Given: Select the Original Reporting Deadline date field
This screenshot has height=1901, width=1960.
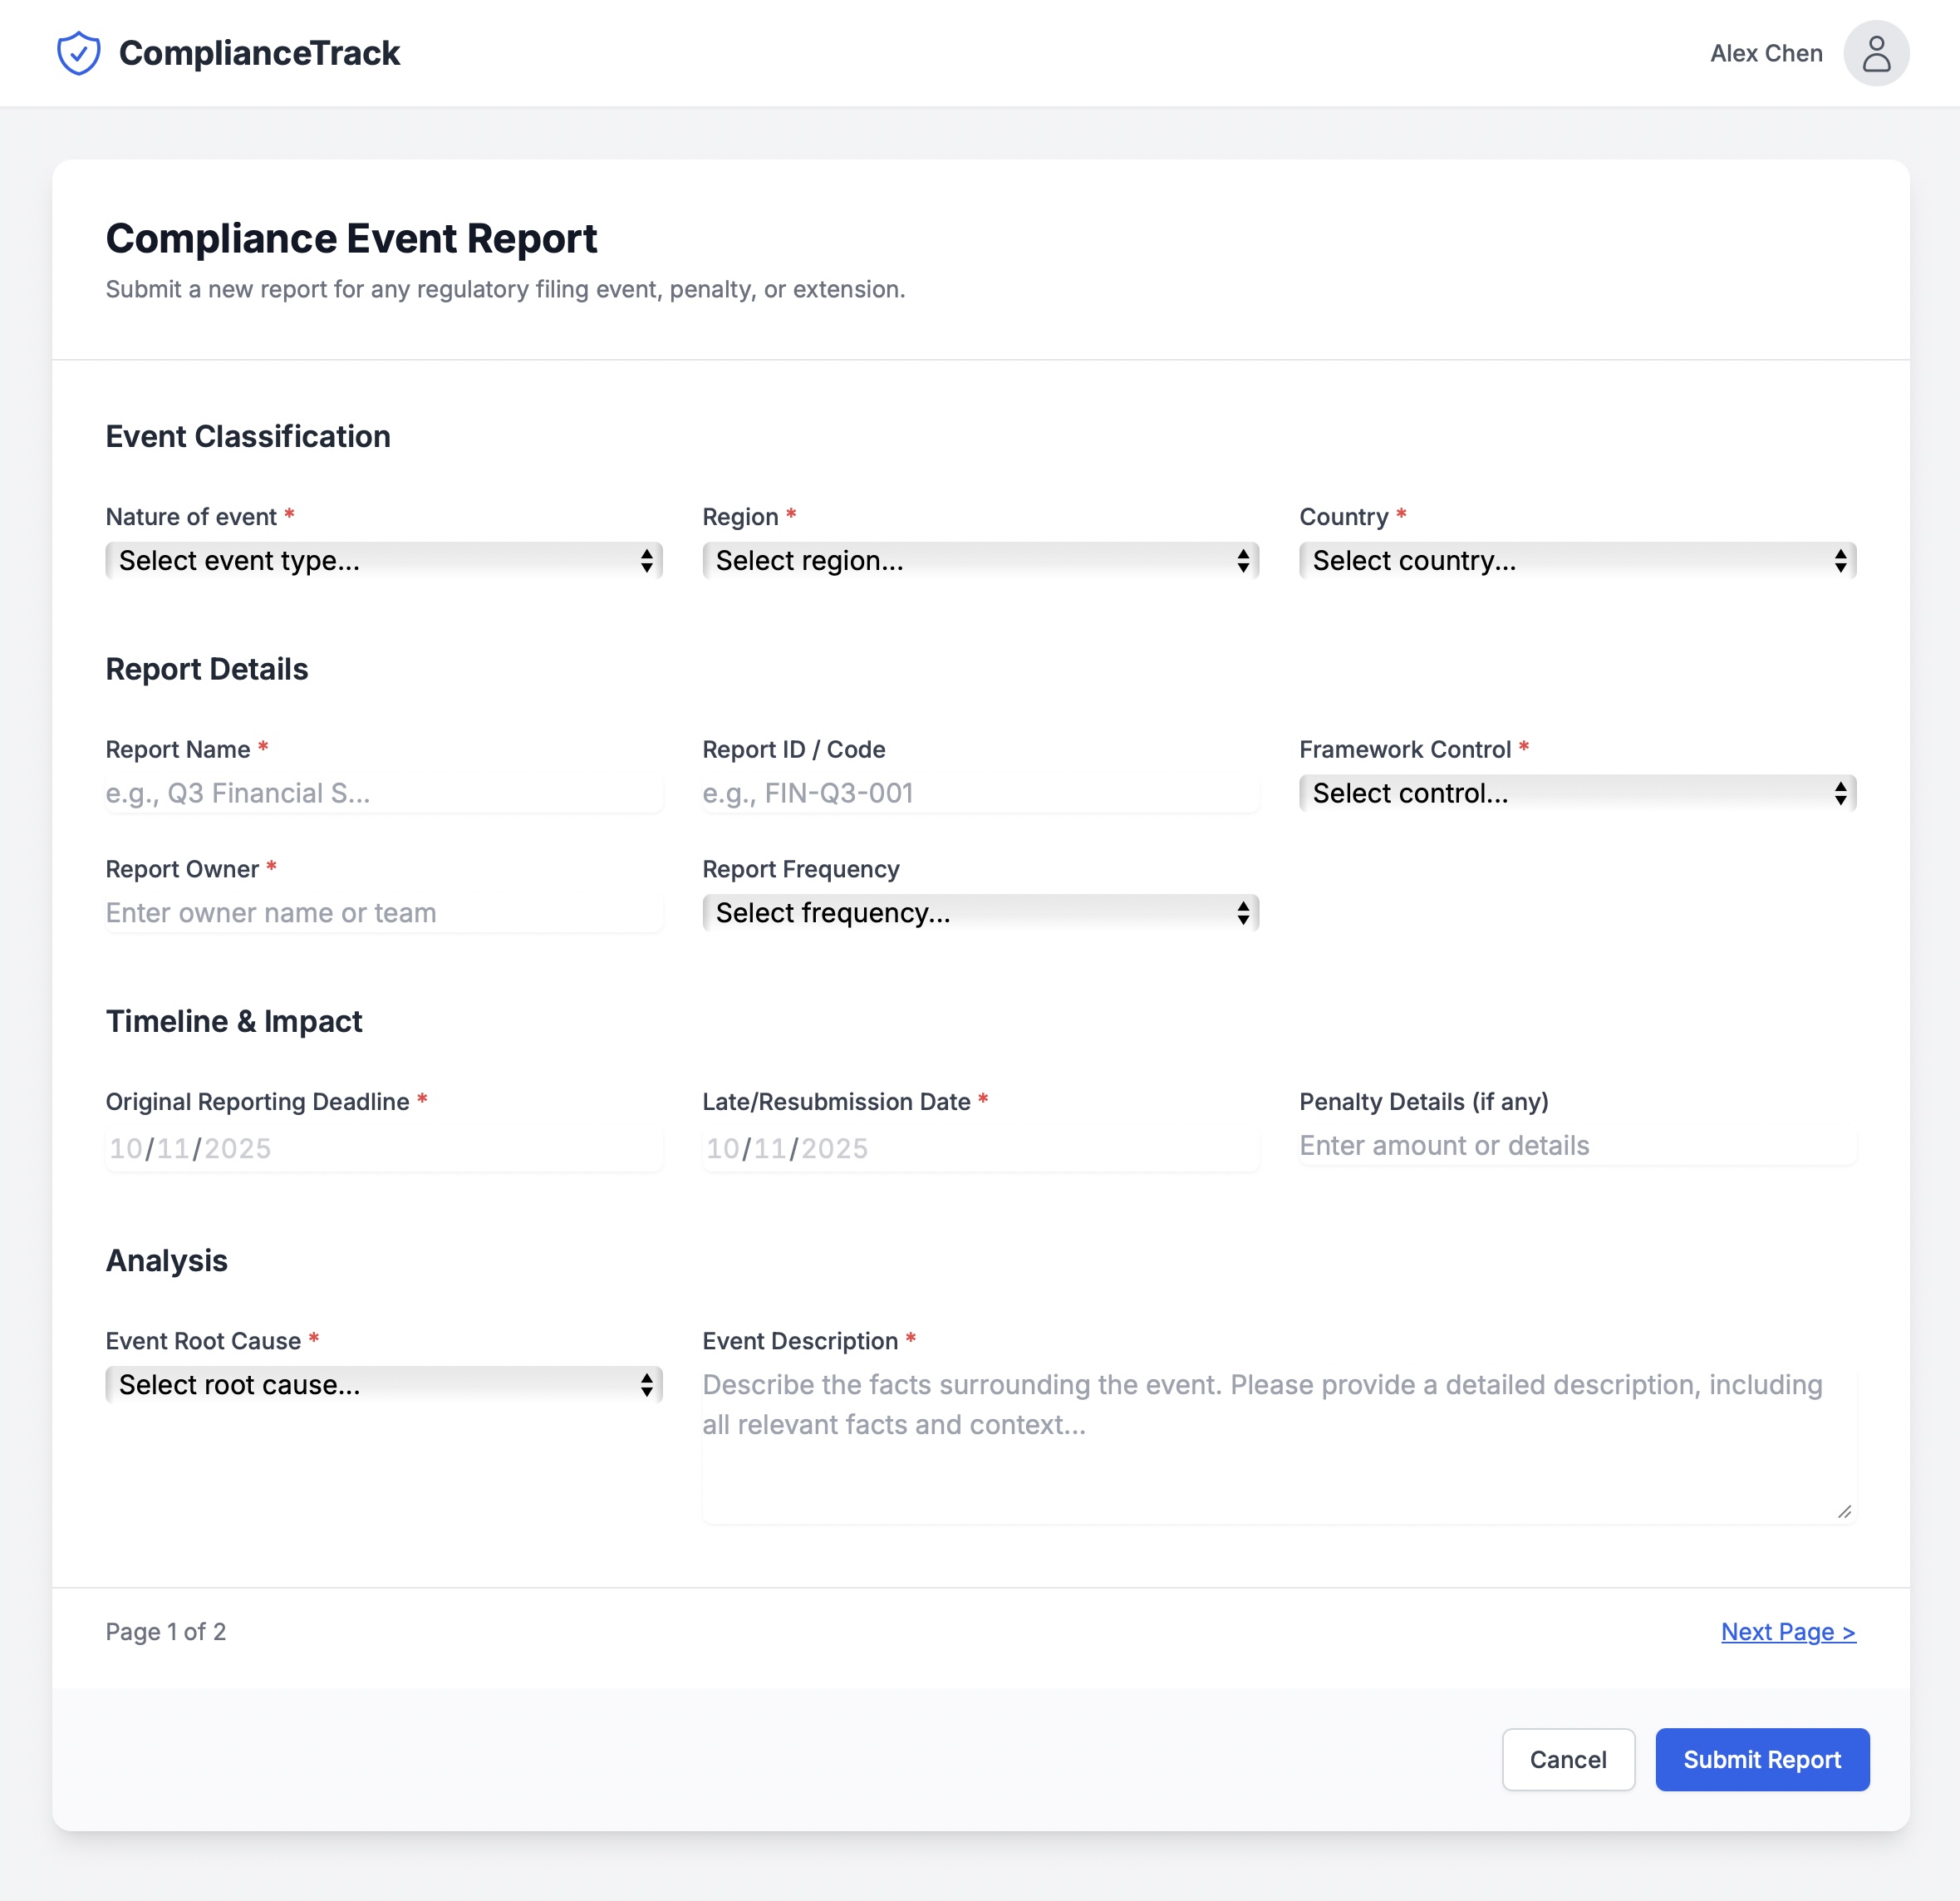Looking at the screenshot, I should coord(384,1148).
